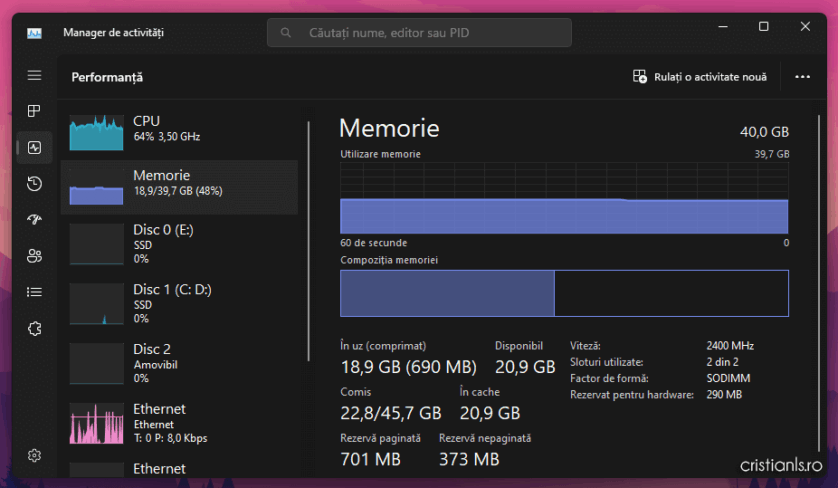Image resolution: width=838 pixels, height=488 pixels.
Task: Click the Task Manager app icon
Action: [34, 33]
